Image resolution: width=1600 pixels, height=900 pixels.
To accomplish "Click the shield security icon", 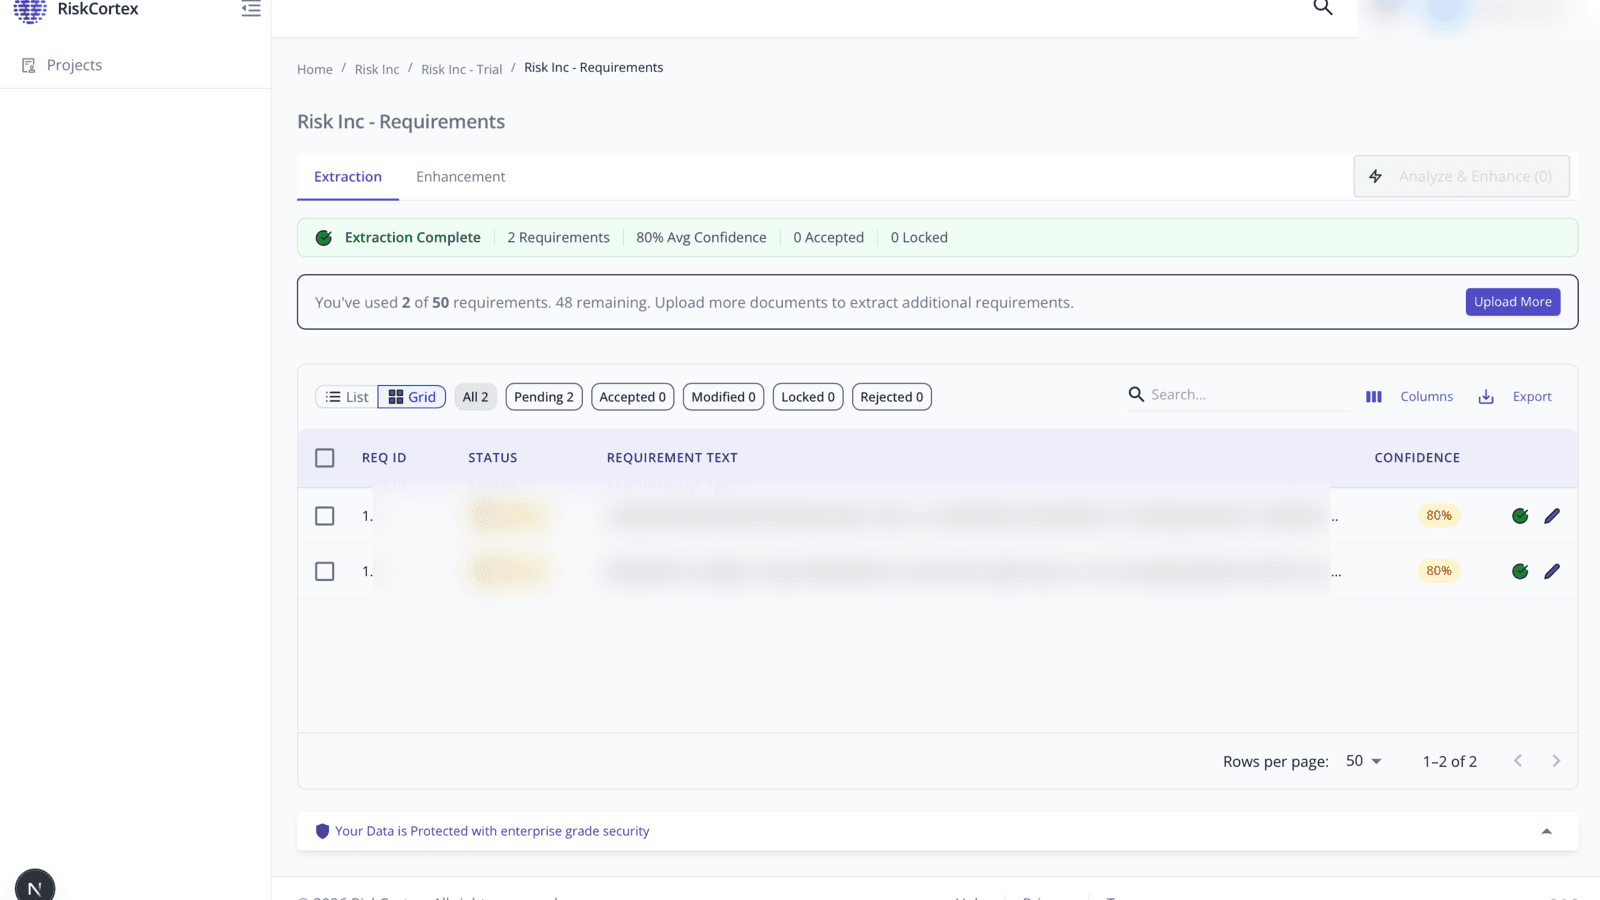I will tap(322, 831).
